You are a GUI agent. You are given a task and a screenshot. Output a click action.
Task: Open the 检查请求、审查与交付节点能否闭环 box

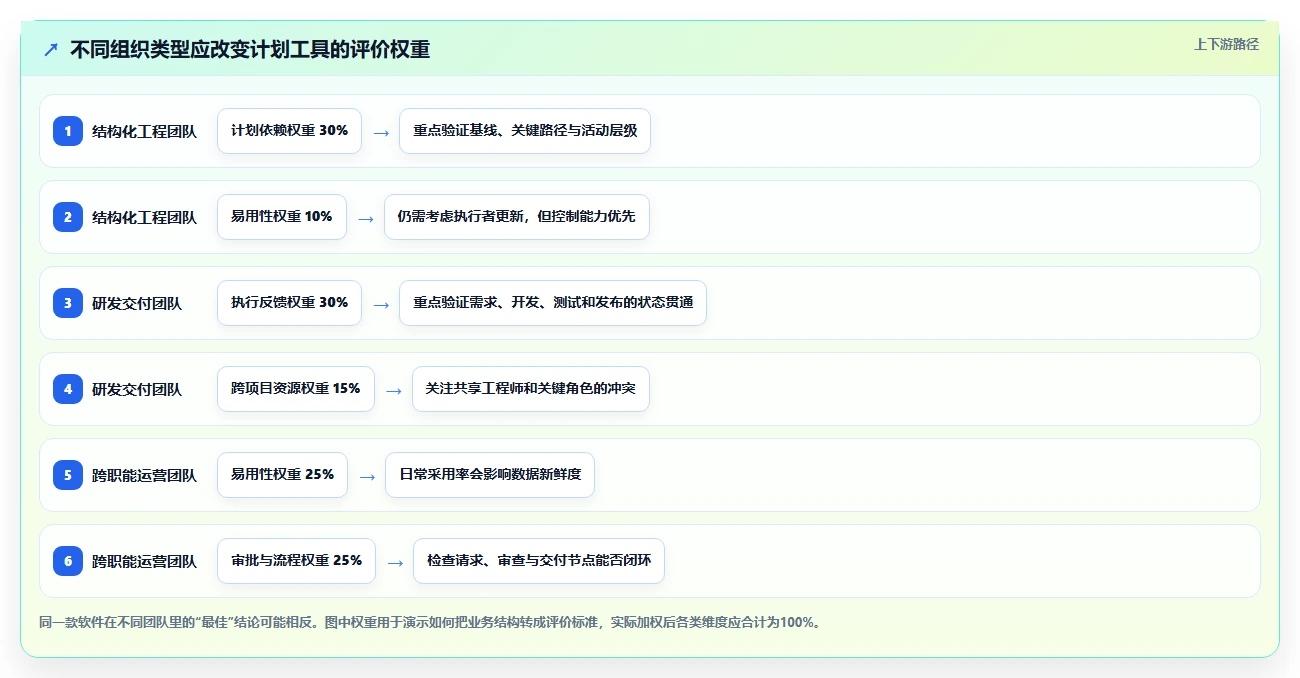tap(539, 561)
